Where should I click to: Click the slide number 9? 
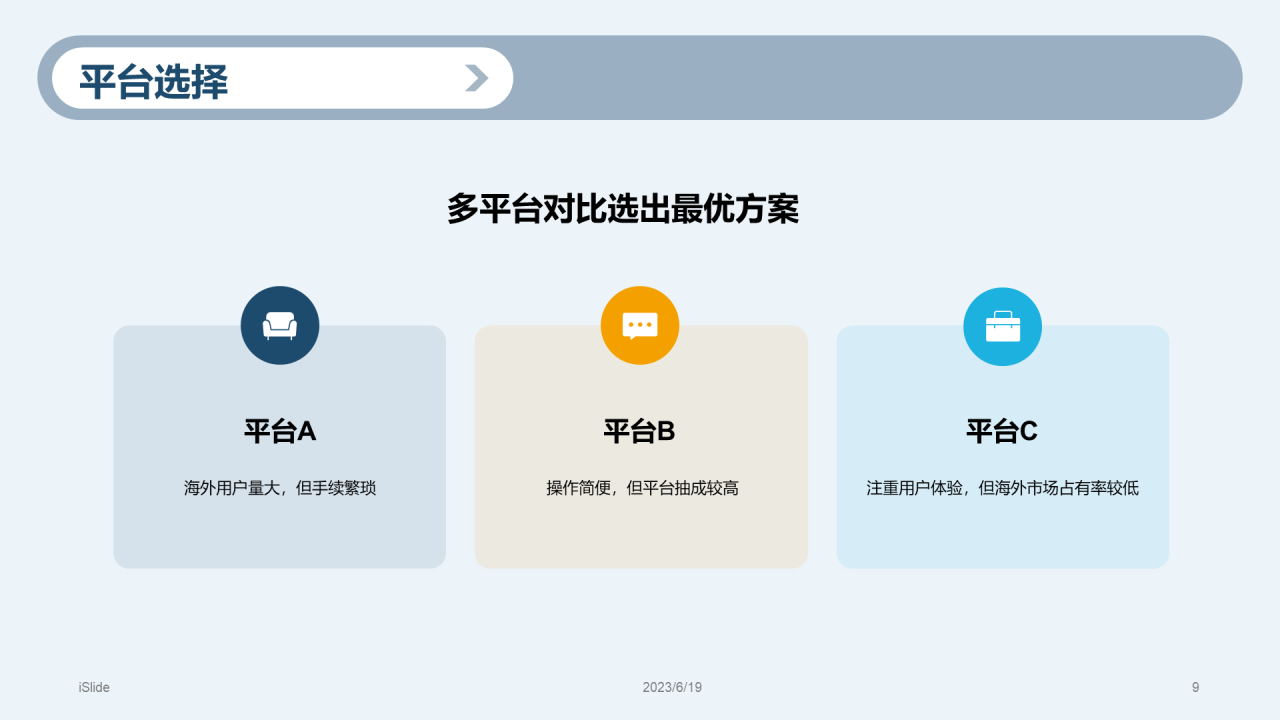[x=1195, y=687]
